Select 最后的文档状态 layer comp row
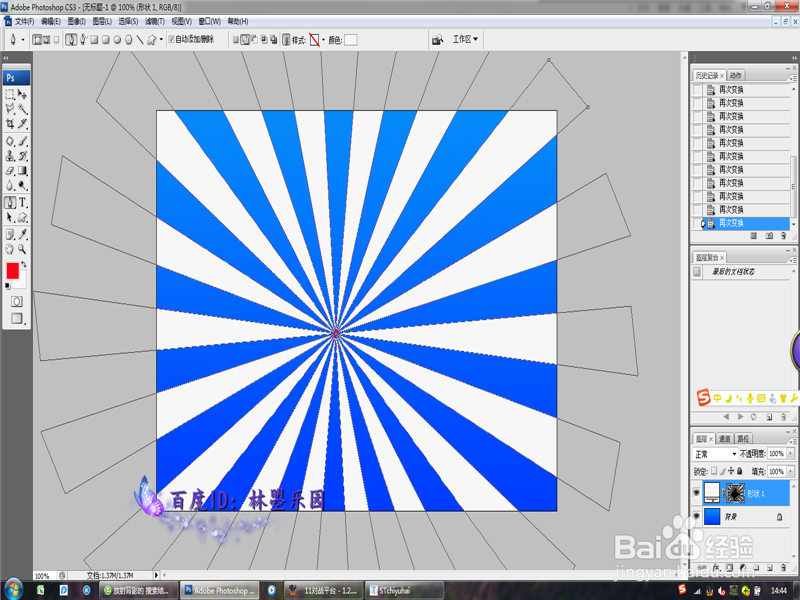800x600 pixels. click(x=741, y=272)
